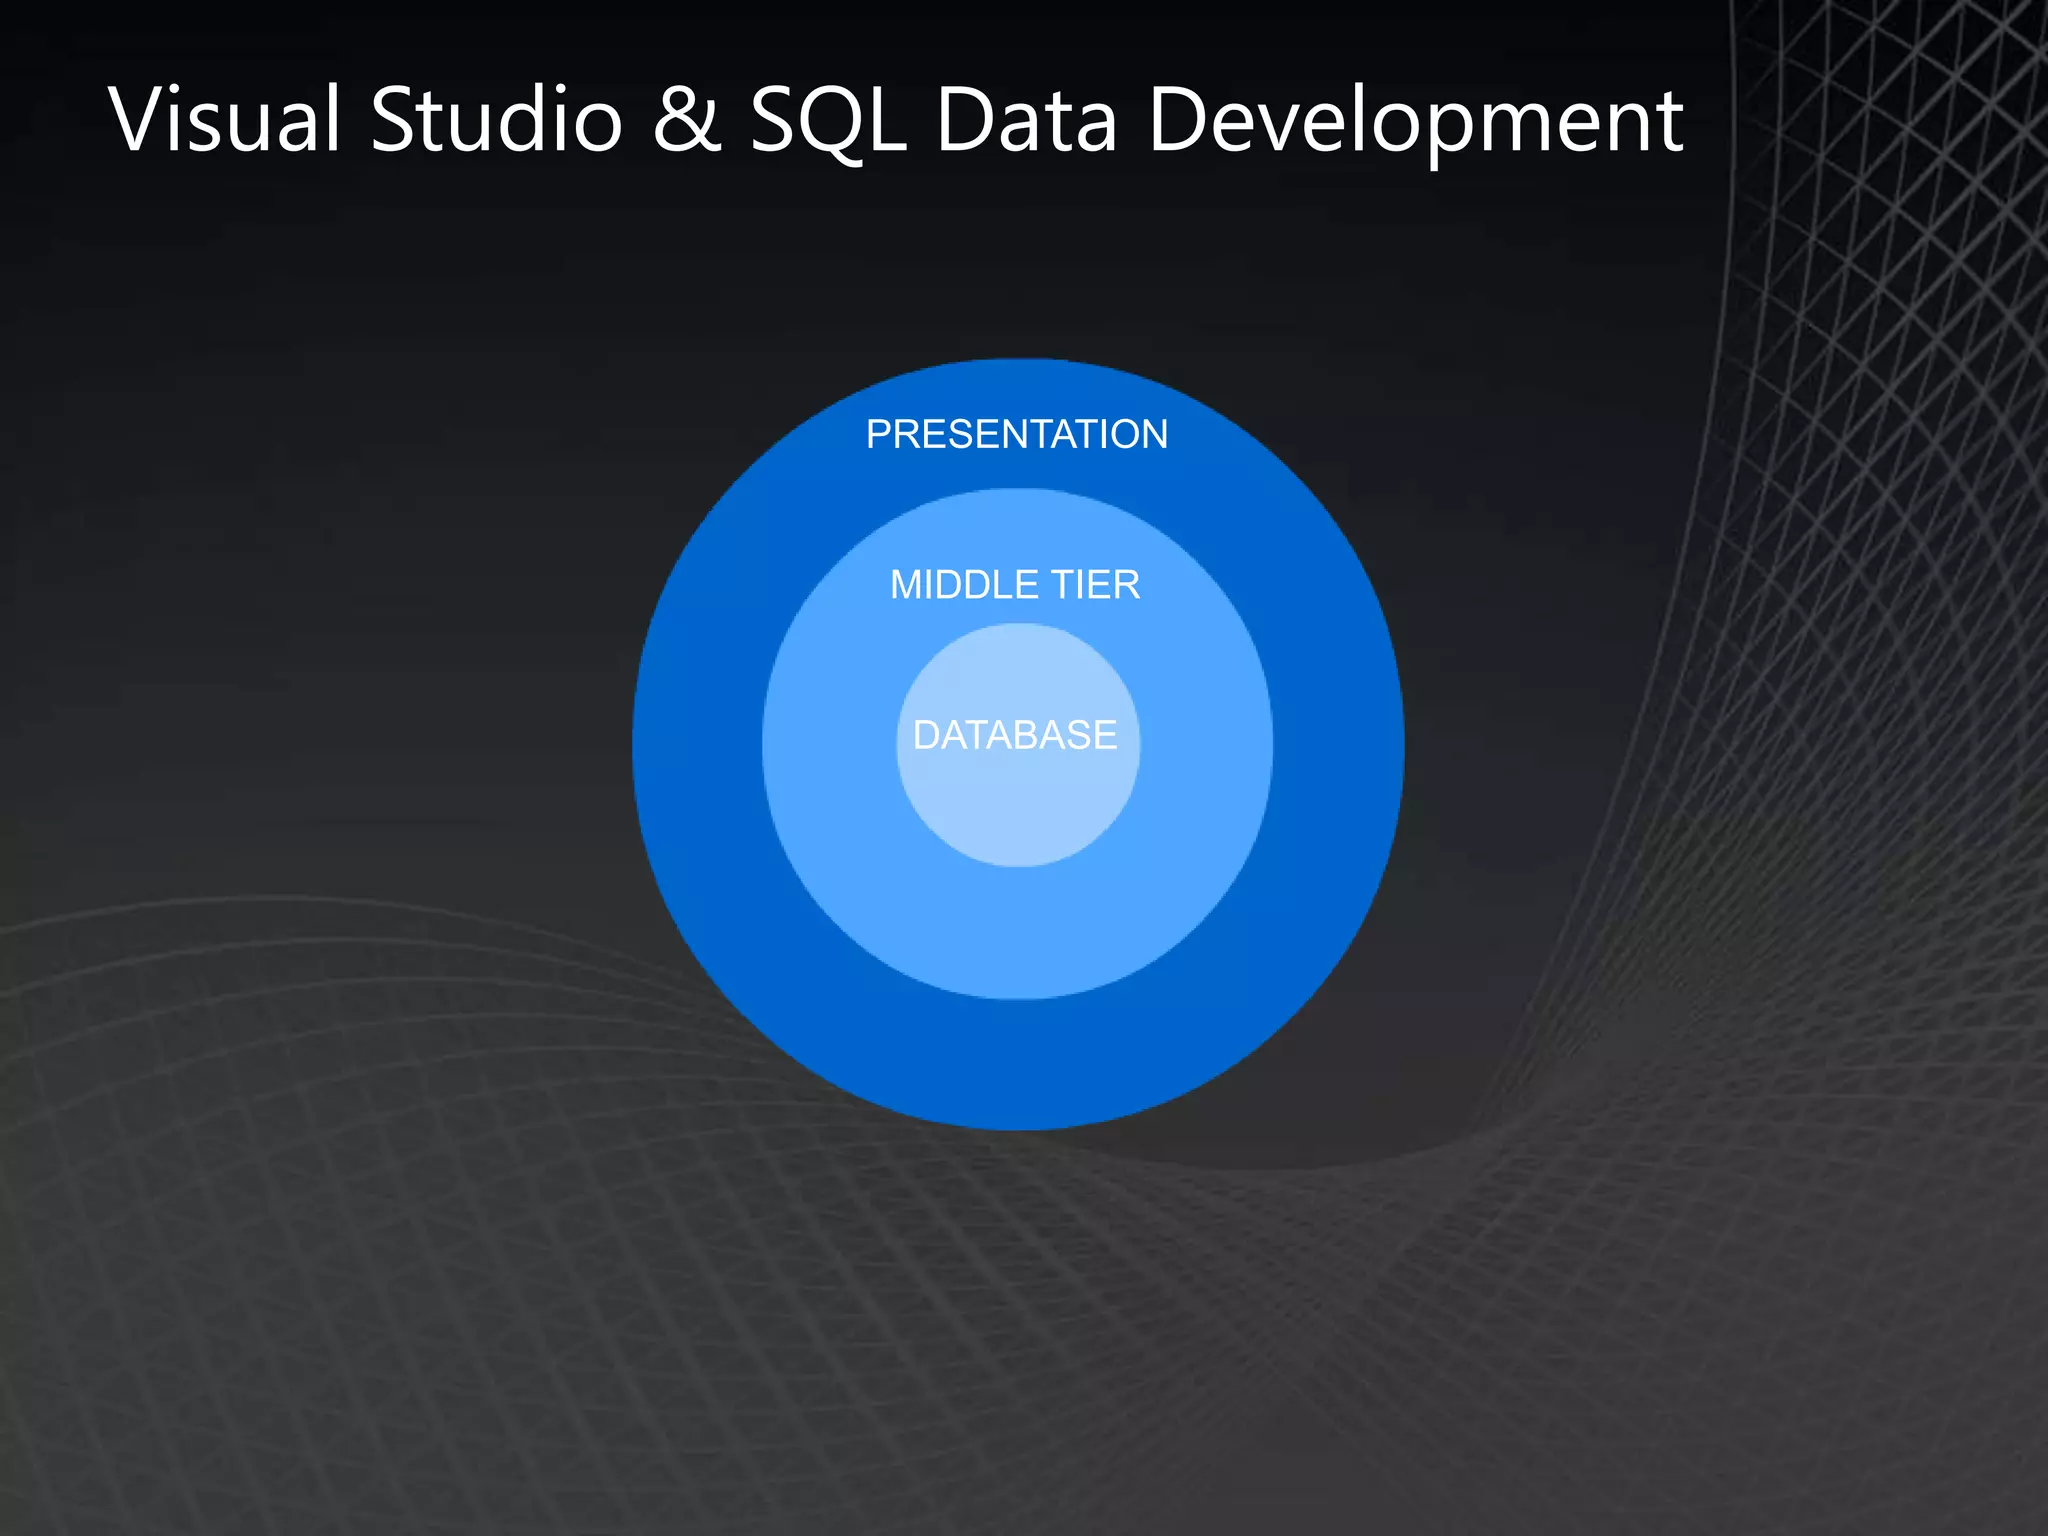This screenshot has height=1536, width=2048.
Task: Select the word Studio in slide title
Action: point(497,120)
